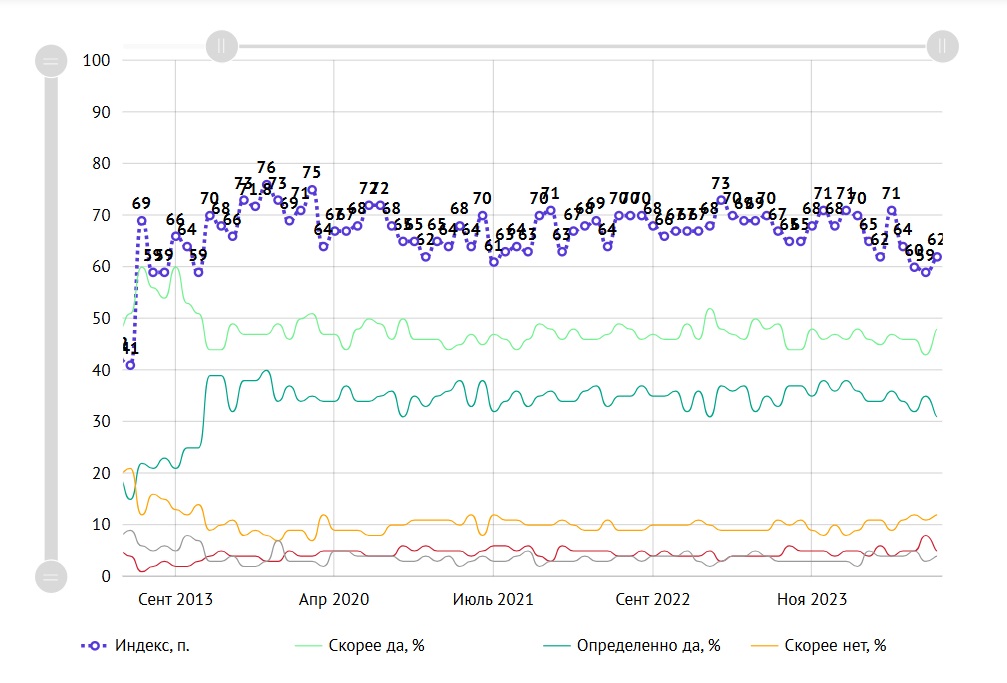Click the right handle of the horizontal range slider
This screenshot has width=1007, height=683.
942,45
